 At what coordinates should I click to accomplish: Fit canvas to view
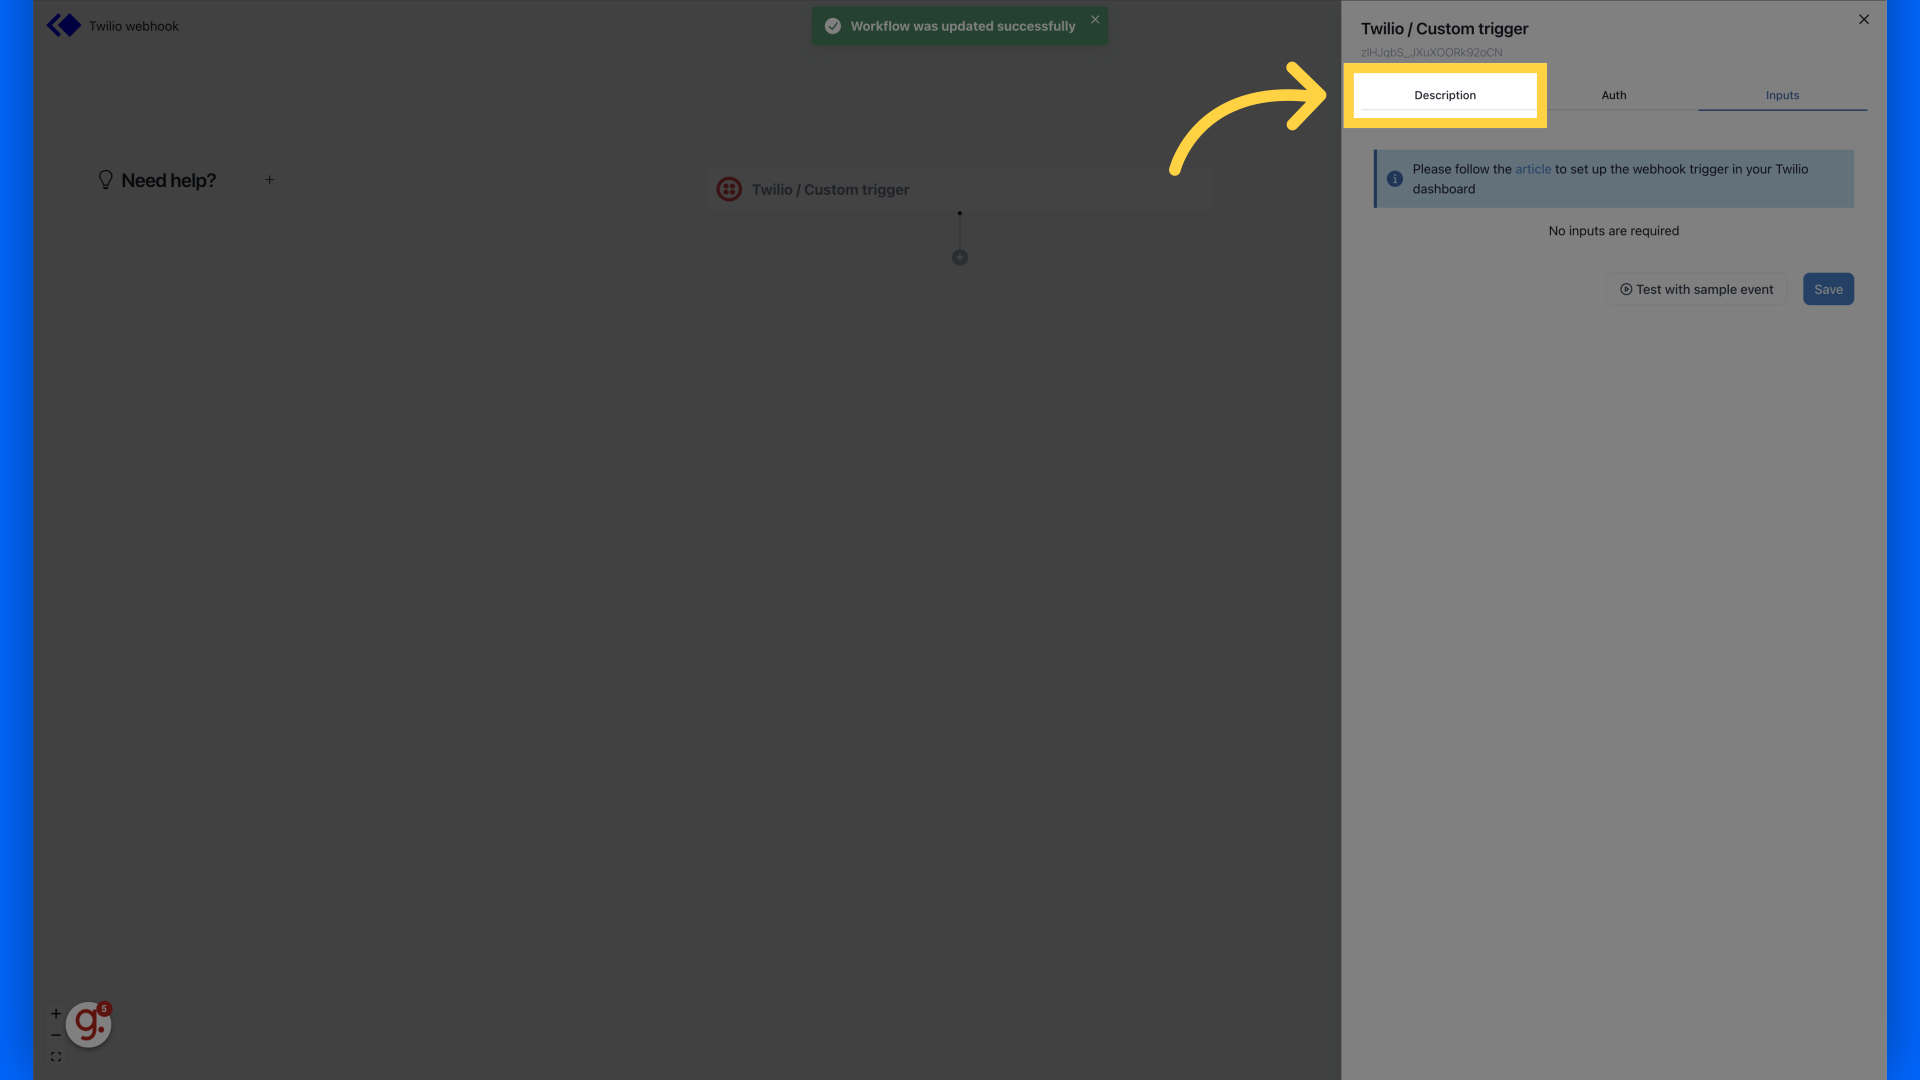coord(56,1057)
